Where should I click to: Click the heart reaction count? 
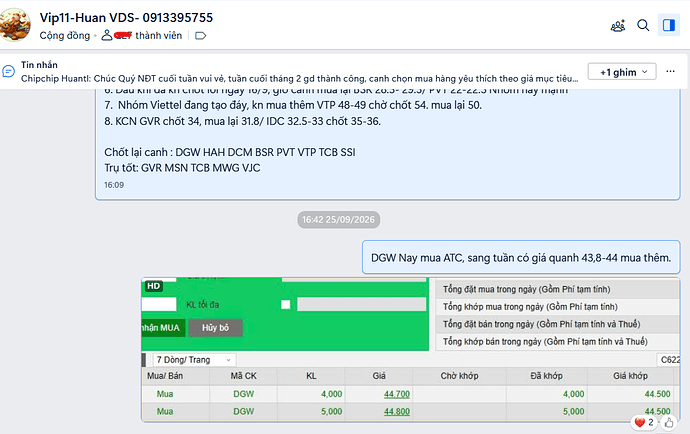(644, 423)
